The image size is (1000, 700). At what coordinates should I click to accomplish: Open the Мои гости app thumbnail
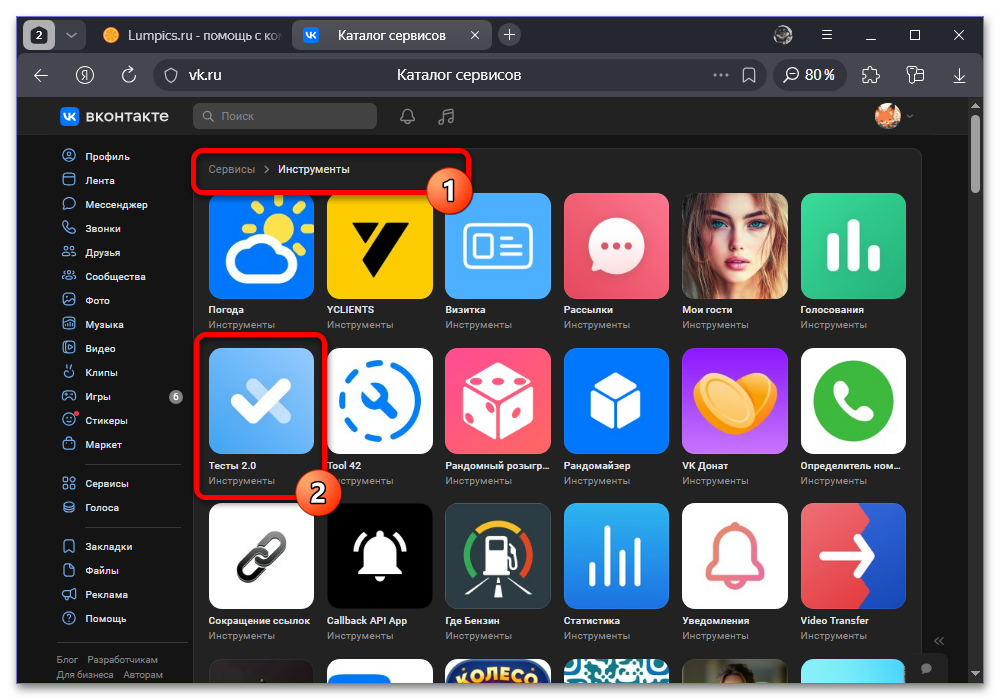(x=735, y=246)
